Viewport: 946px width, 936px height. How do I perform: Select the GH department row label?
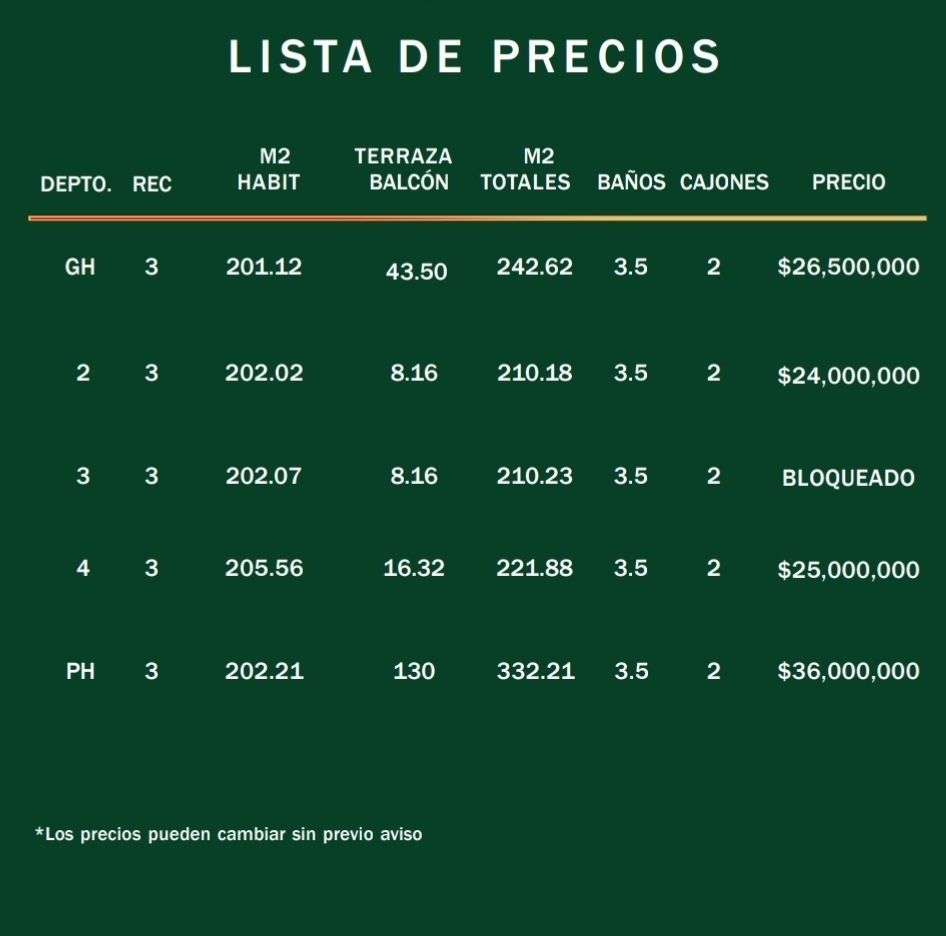(x=80, y=267)
